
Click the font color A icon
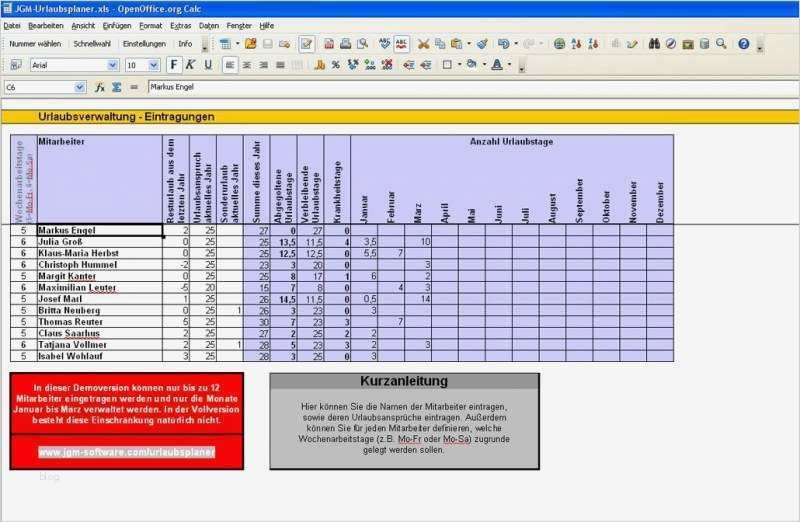[496, 65]
